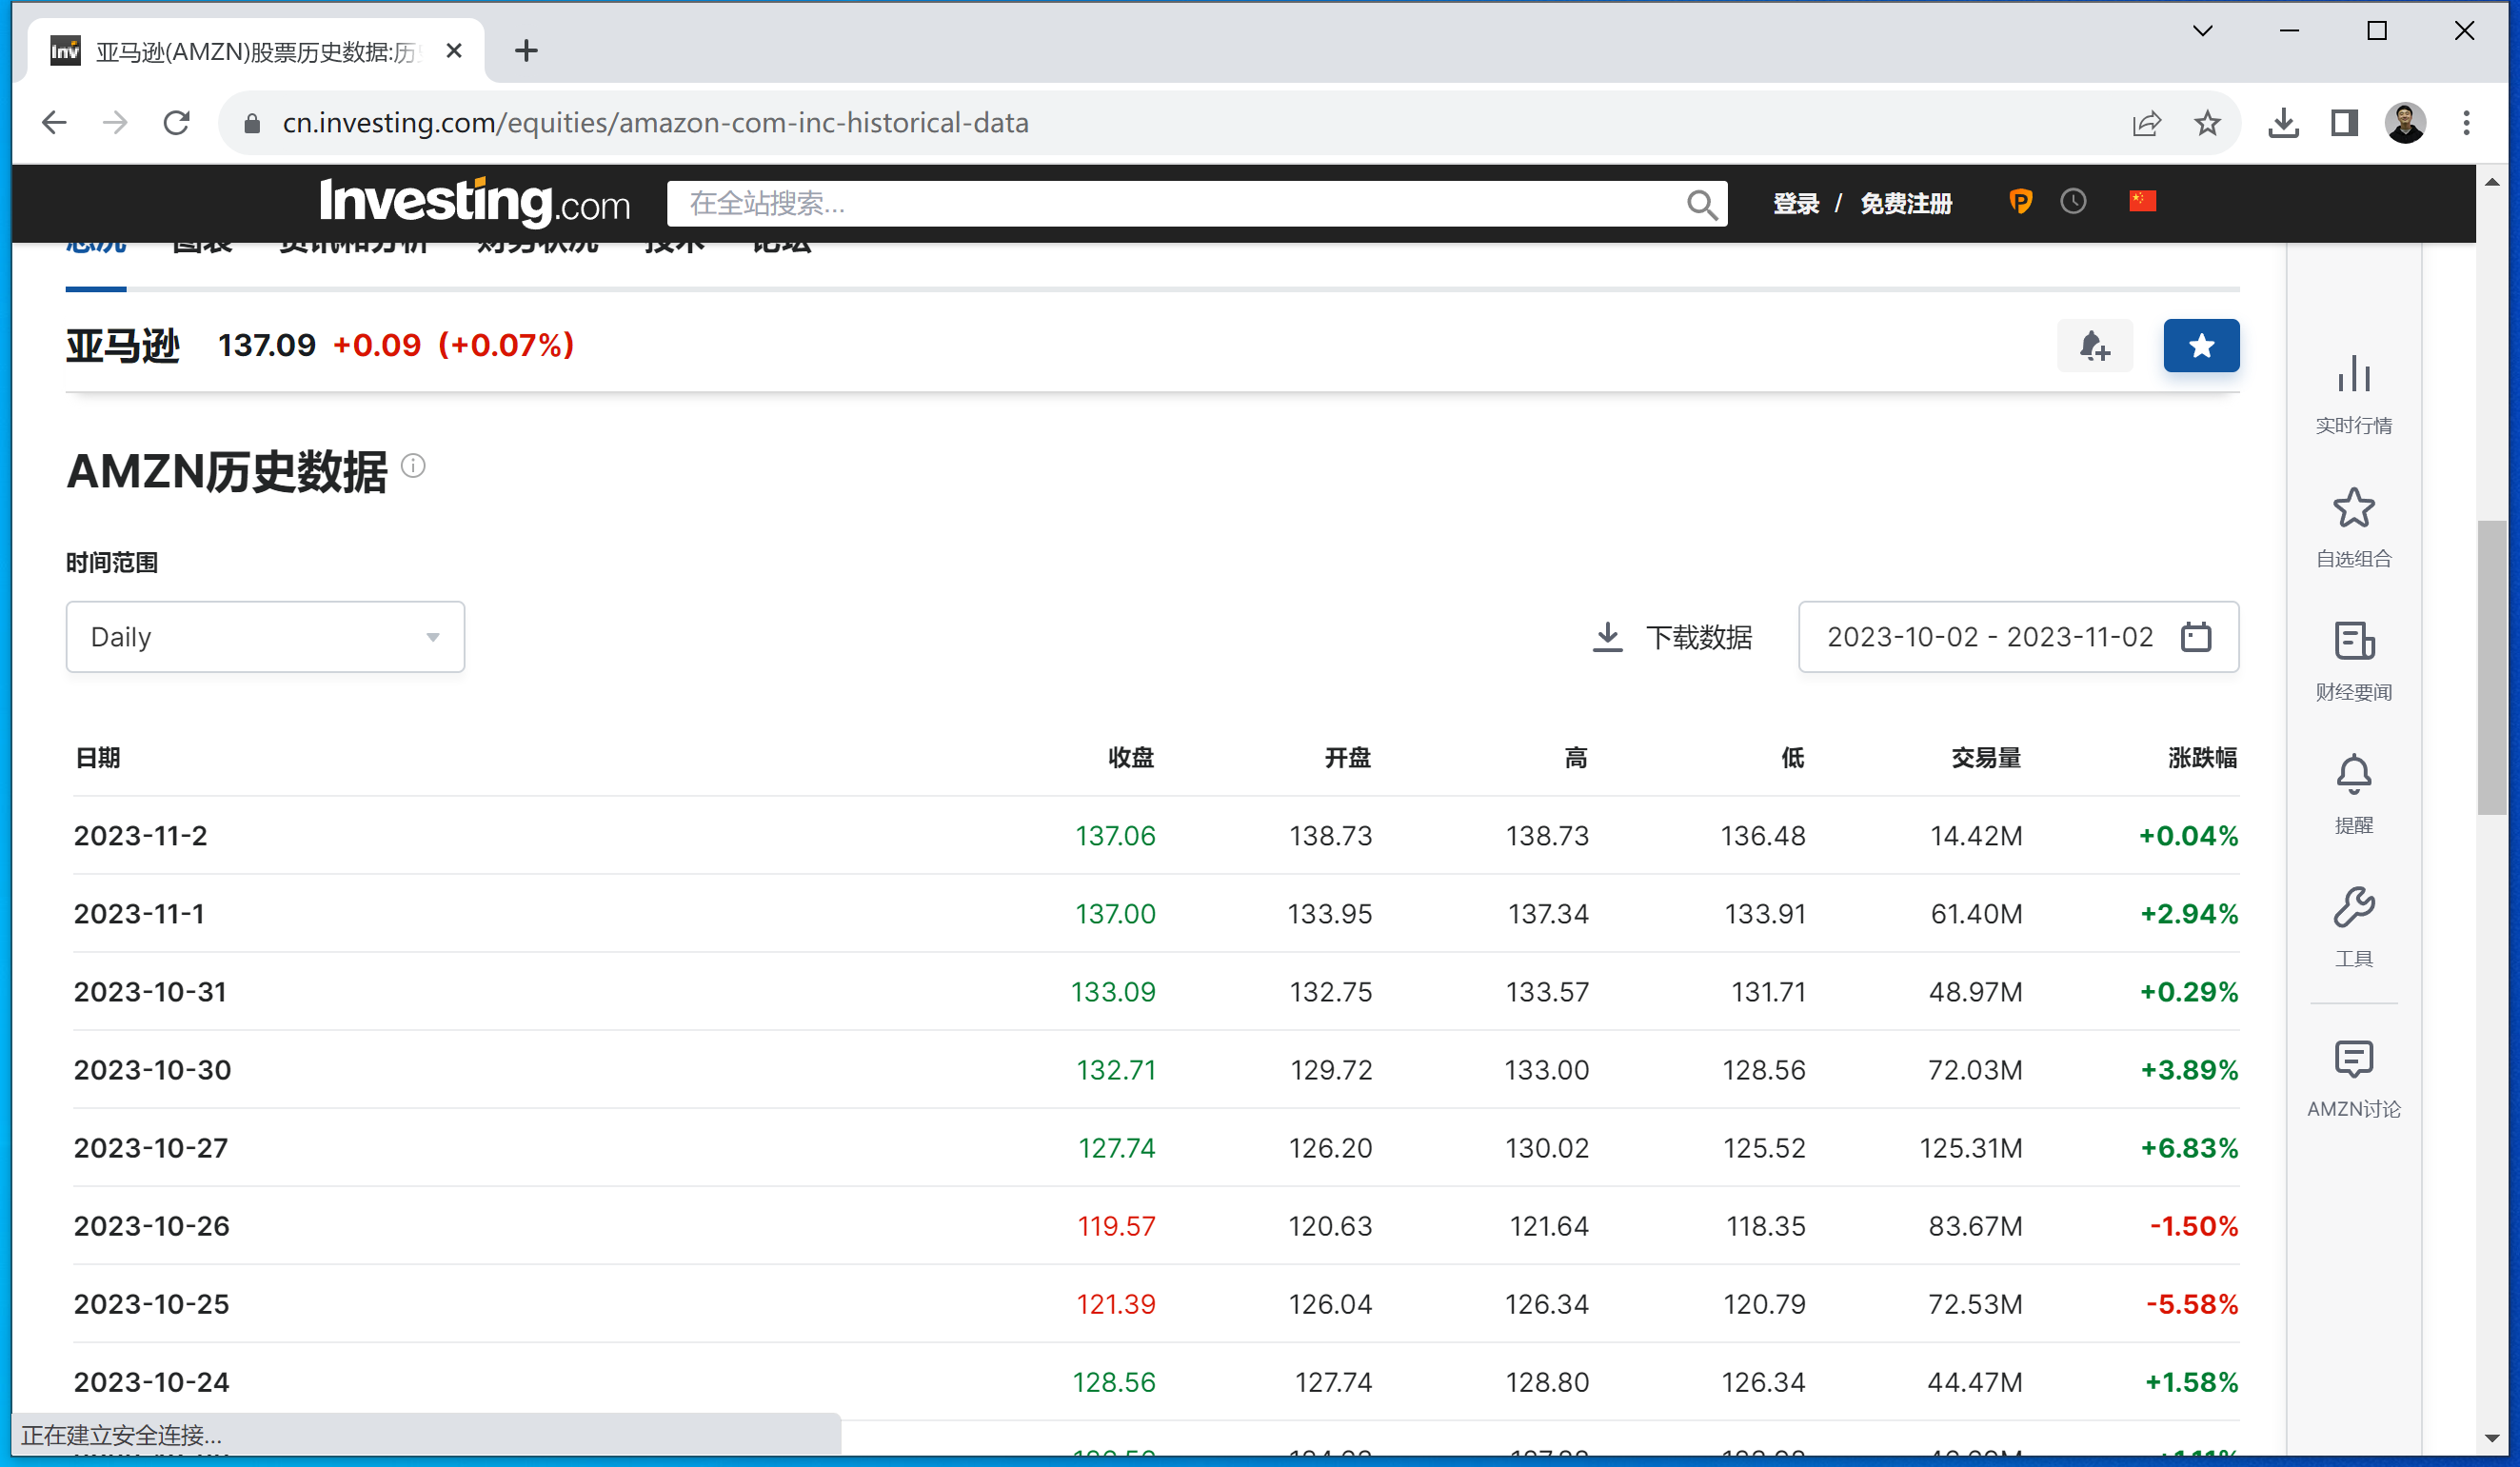Select the 亚马逊(AMZN)股票历史数据 tab
Screen dimensions: 2520x1467
255,51
